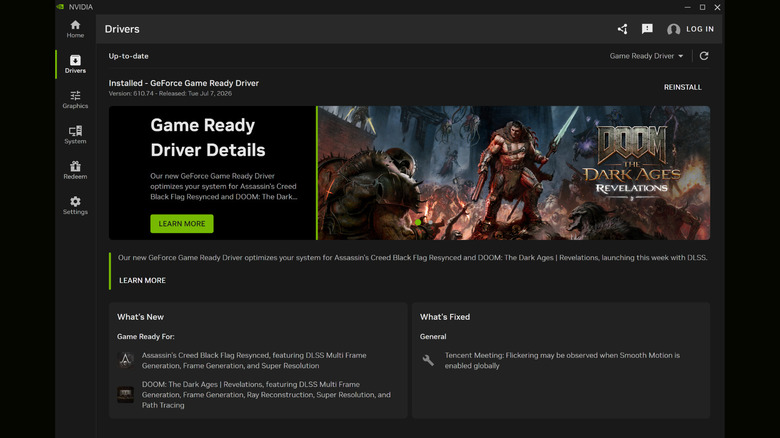The image size is (780, 438).
Task: Click the Drivers page title
Action: pos(122,29)
